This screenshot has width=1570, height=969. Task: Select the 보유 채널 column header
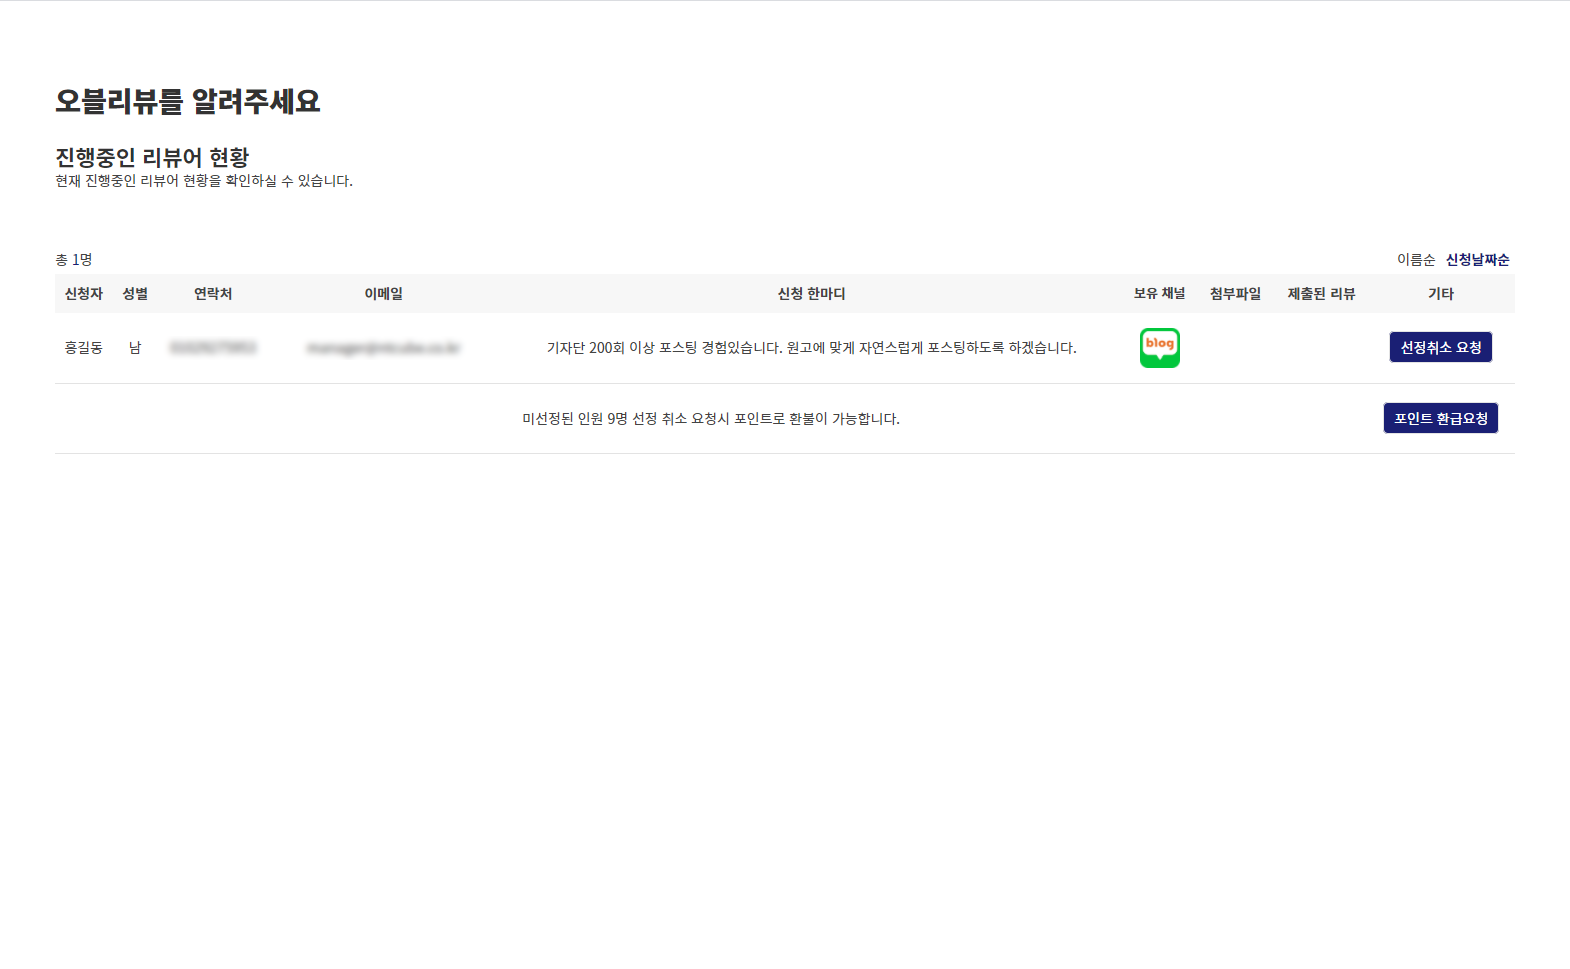click(1159, 294)
